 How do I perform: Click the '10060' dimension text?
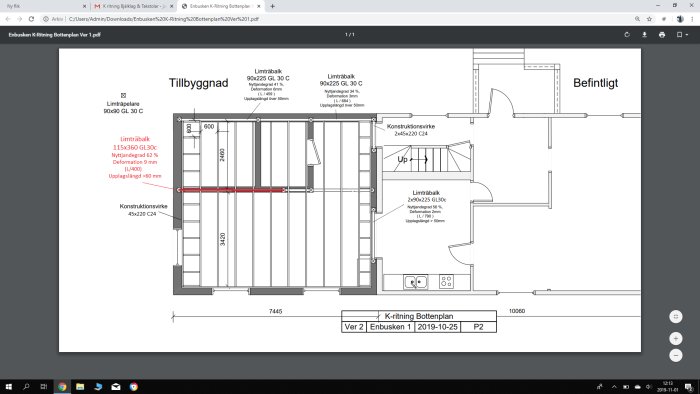coord(517,311)
